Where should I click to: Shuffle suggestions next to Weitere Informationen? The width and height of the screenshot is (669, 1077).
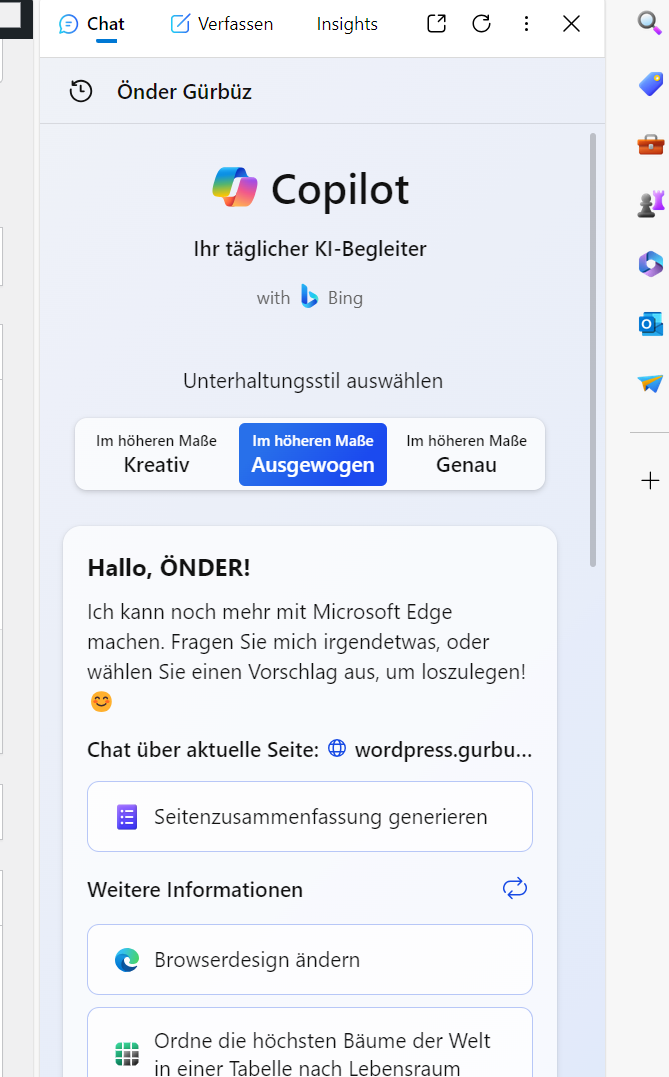[x=514, y=888]
